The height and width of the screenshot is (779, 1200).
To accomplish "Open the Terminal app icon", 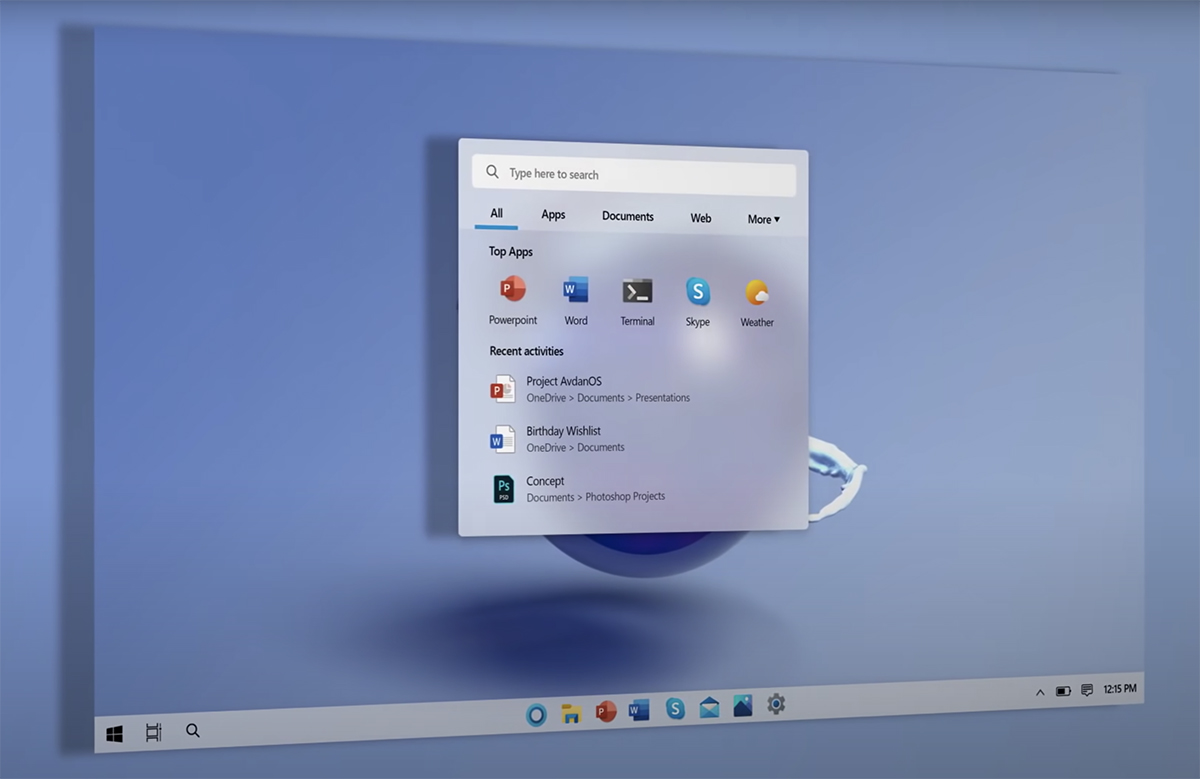I will pyautogui.click(x=637, y=292).
